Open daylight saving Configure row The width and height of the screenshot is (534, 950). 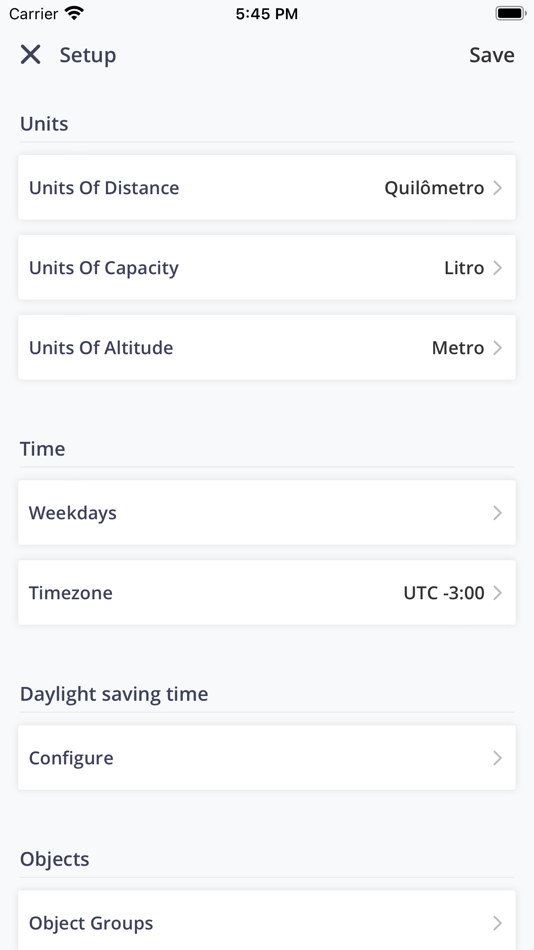[267, 758]
